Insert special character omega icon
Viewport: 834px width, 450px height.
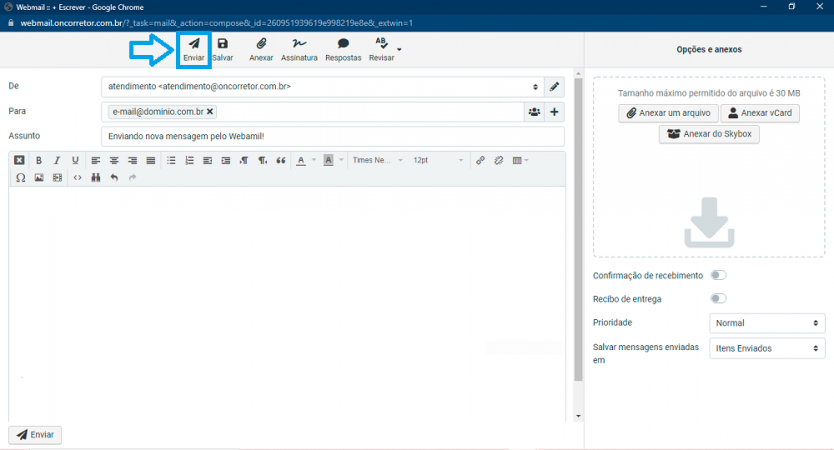[20, 178]
